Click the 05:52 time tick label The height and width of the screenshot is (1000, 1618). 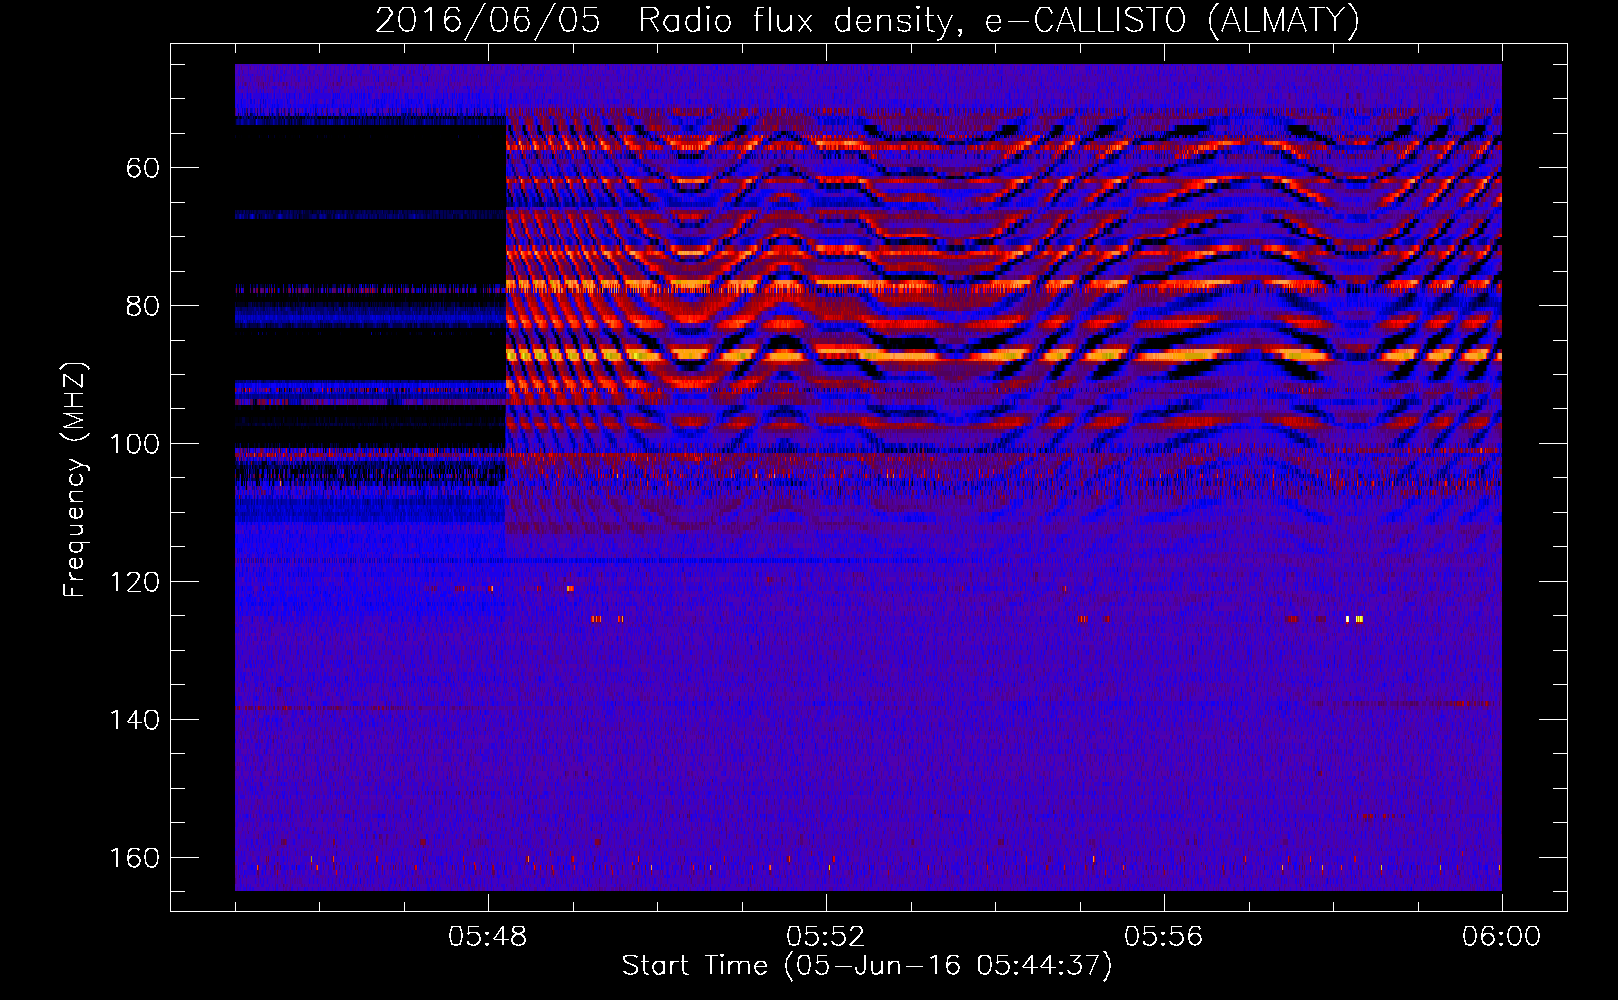(826, 937)
